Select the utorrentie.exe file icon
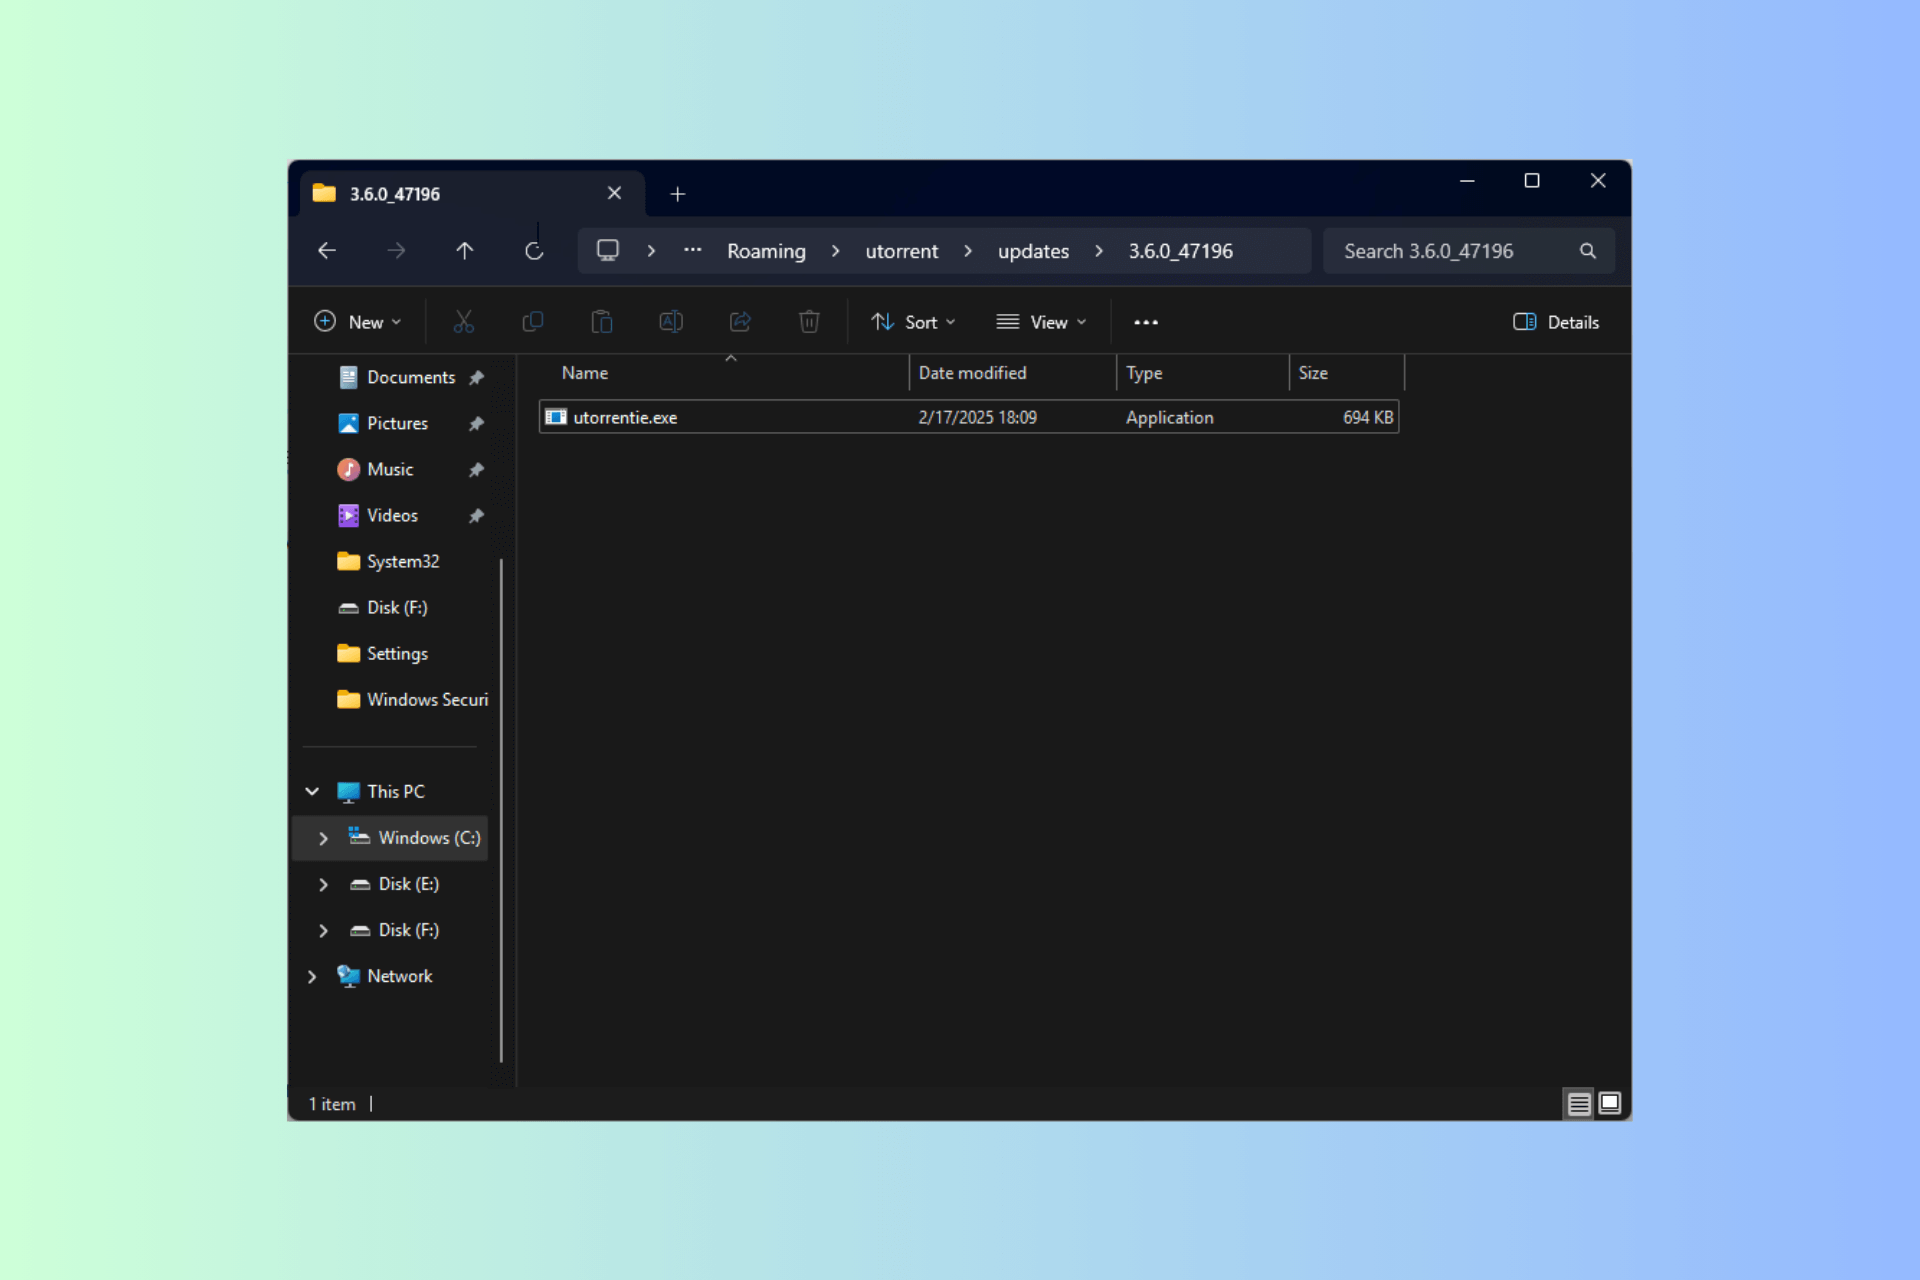The image size is (1920, 1280). (556, 417)
